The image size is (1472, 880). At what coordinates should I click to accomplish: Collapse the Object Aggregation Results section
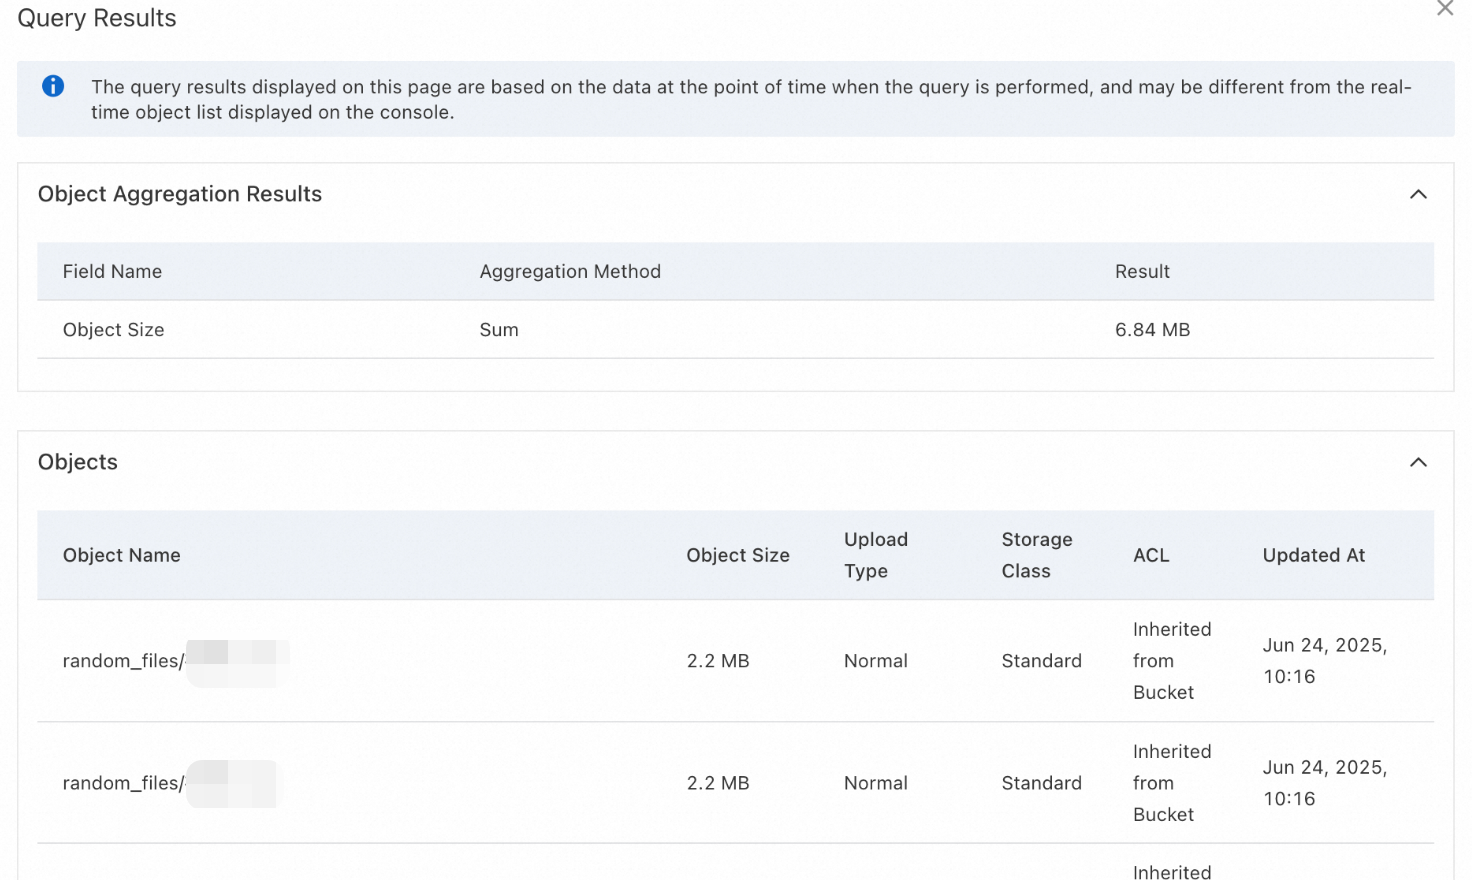point(1417,194)
